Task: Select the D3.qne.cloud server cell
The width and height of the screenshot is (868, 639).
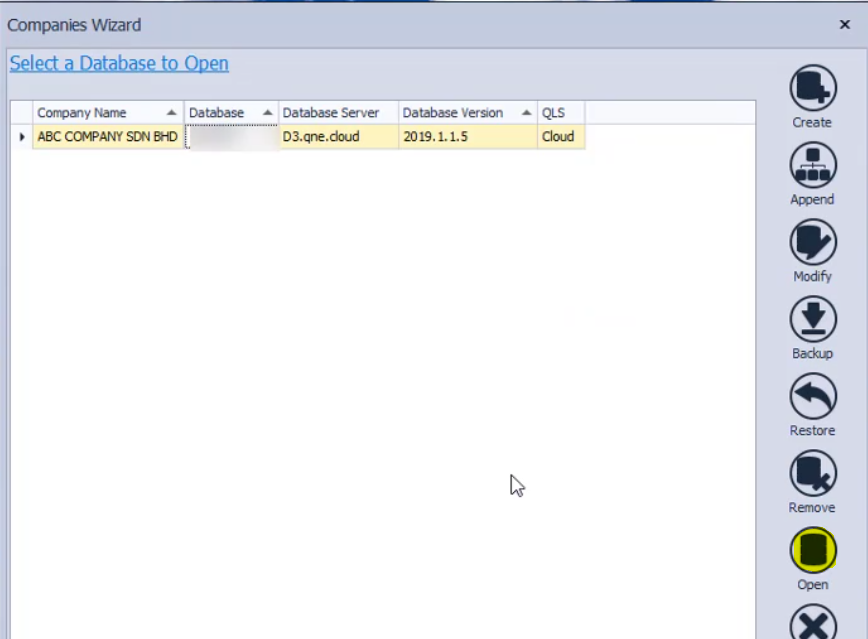Action: click(x=338, y=136)
